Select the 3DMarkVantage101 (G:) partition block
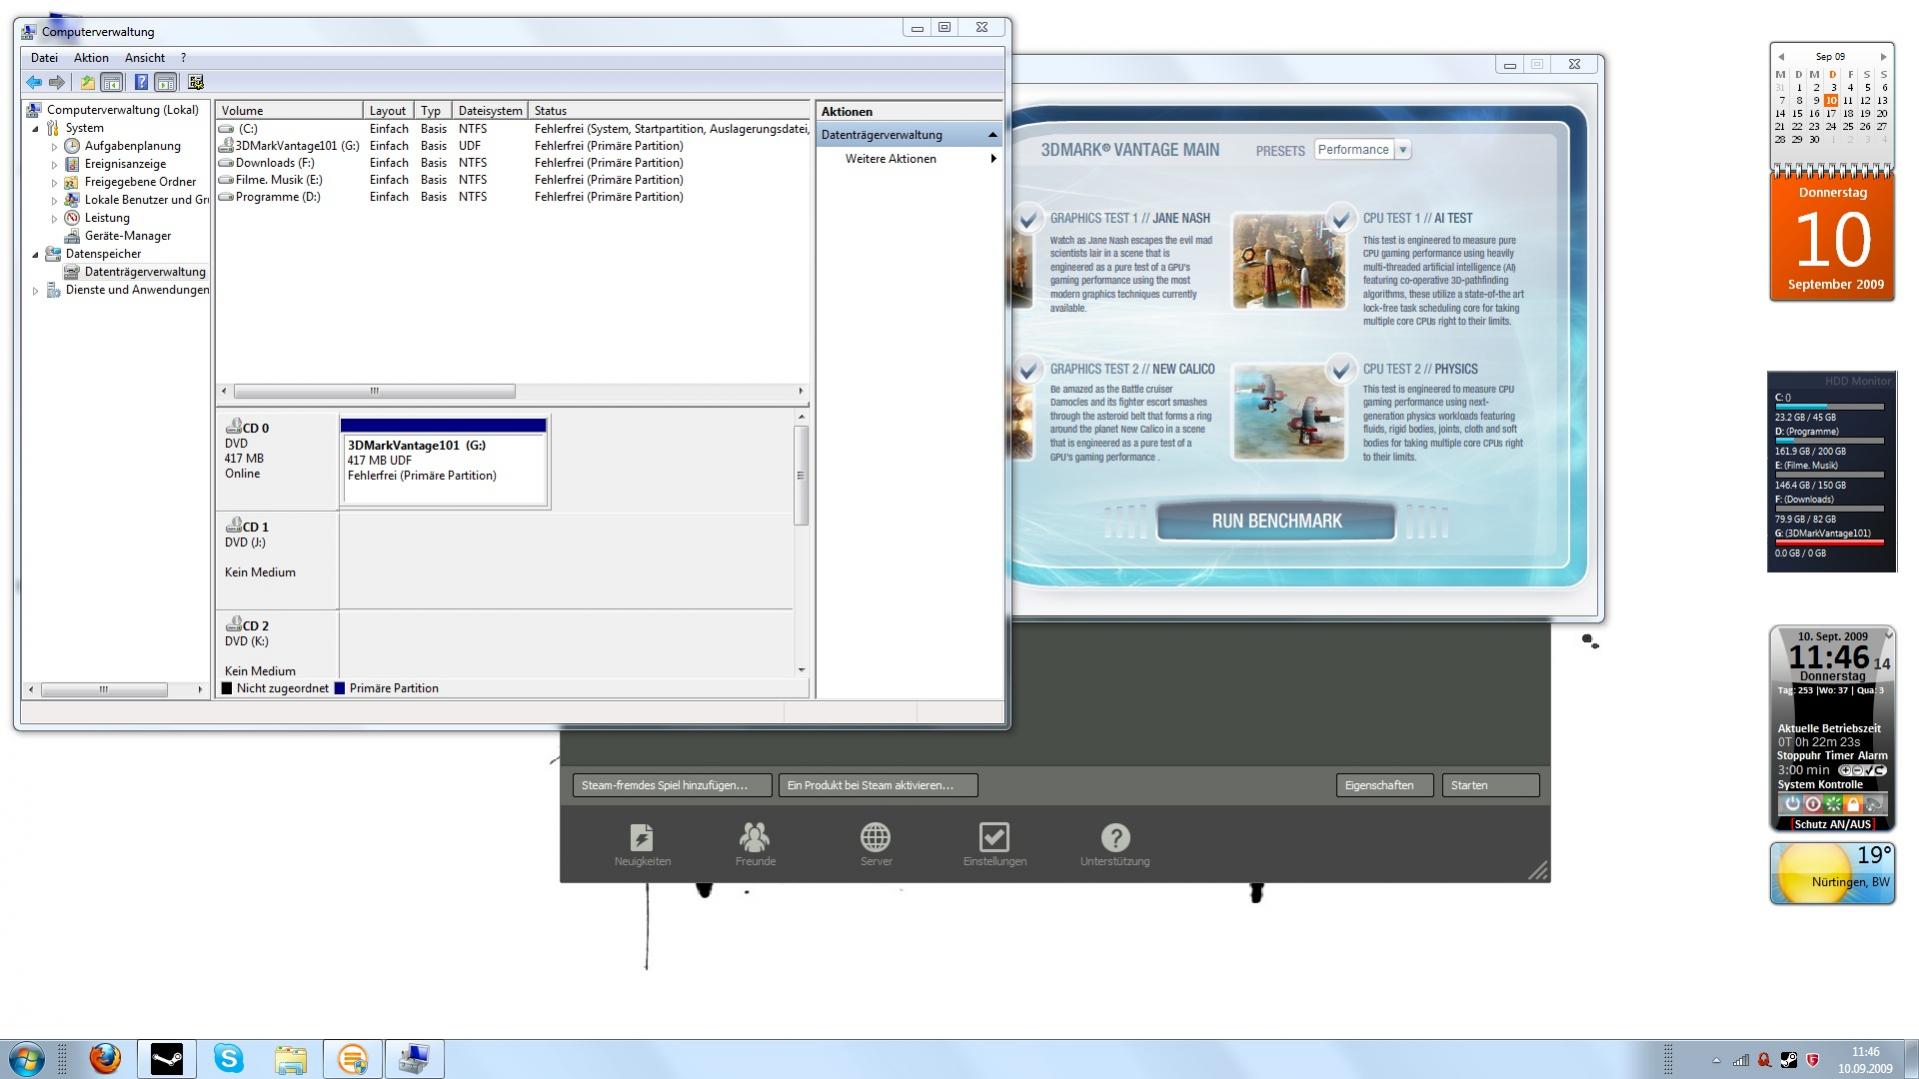Screen dimensions: 1919x1079 [x=444, y=463]
